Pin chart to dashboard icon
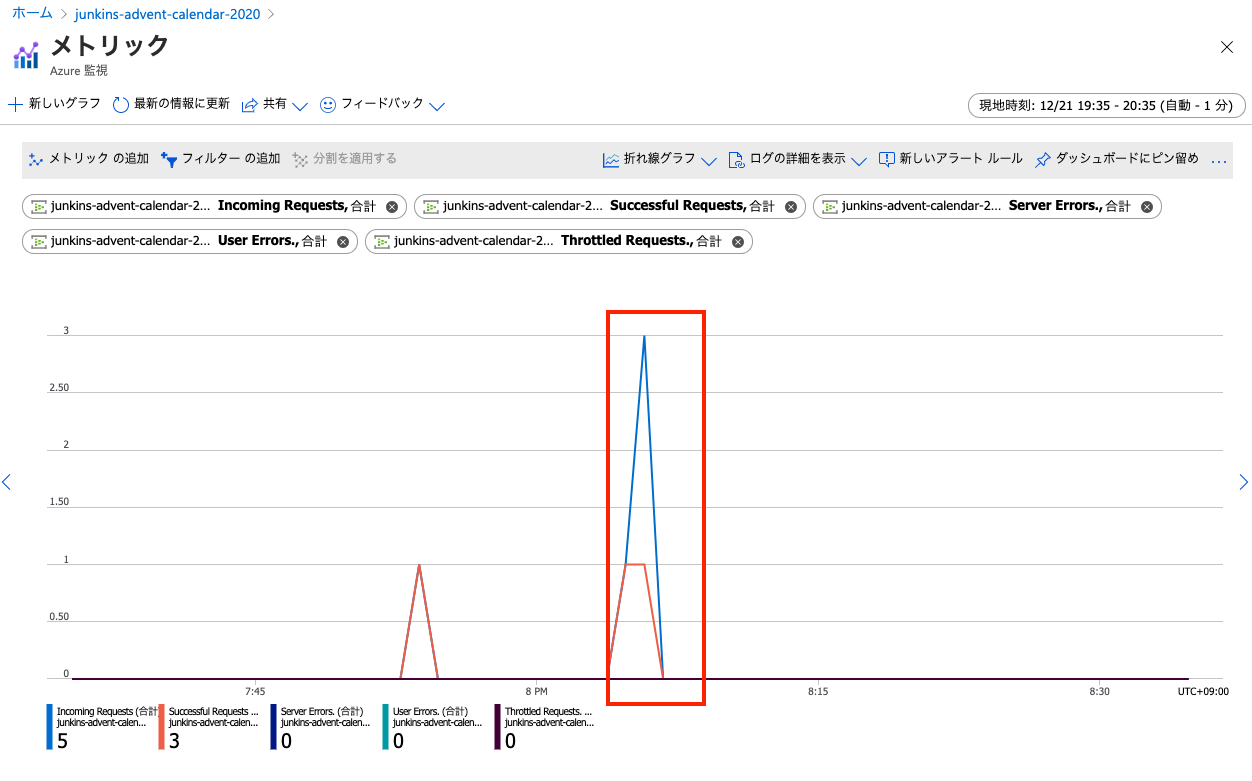The image size is (1252, 781). [x=1043, y=159]
